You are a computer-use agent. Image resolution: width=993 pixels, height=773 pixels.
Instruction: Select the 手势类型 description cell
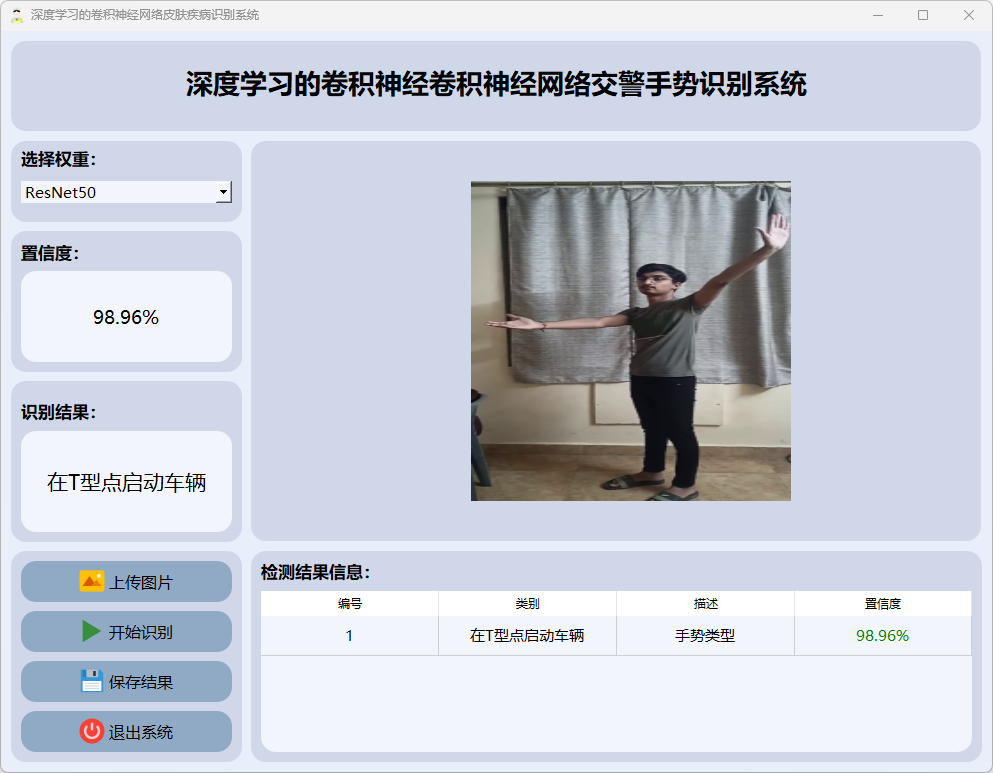pyautogui.click(x=705, y=636)
